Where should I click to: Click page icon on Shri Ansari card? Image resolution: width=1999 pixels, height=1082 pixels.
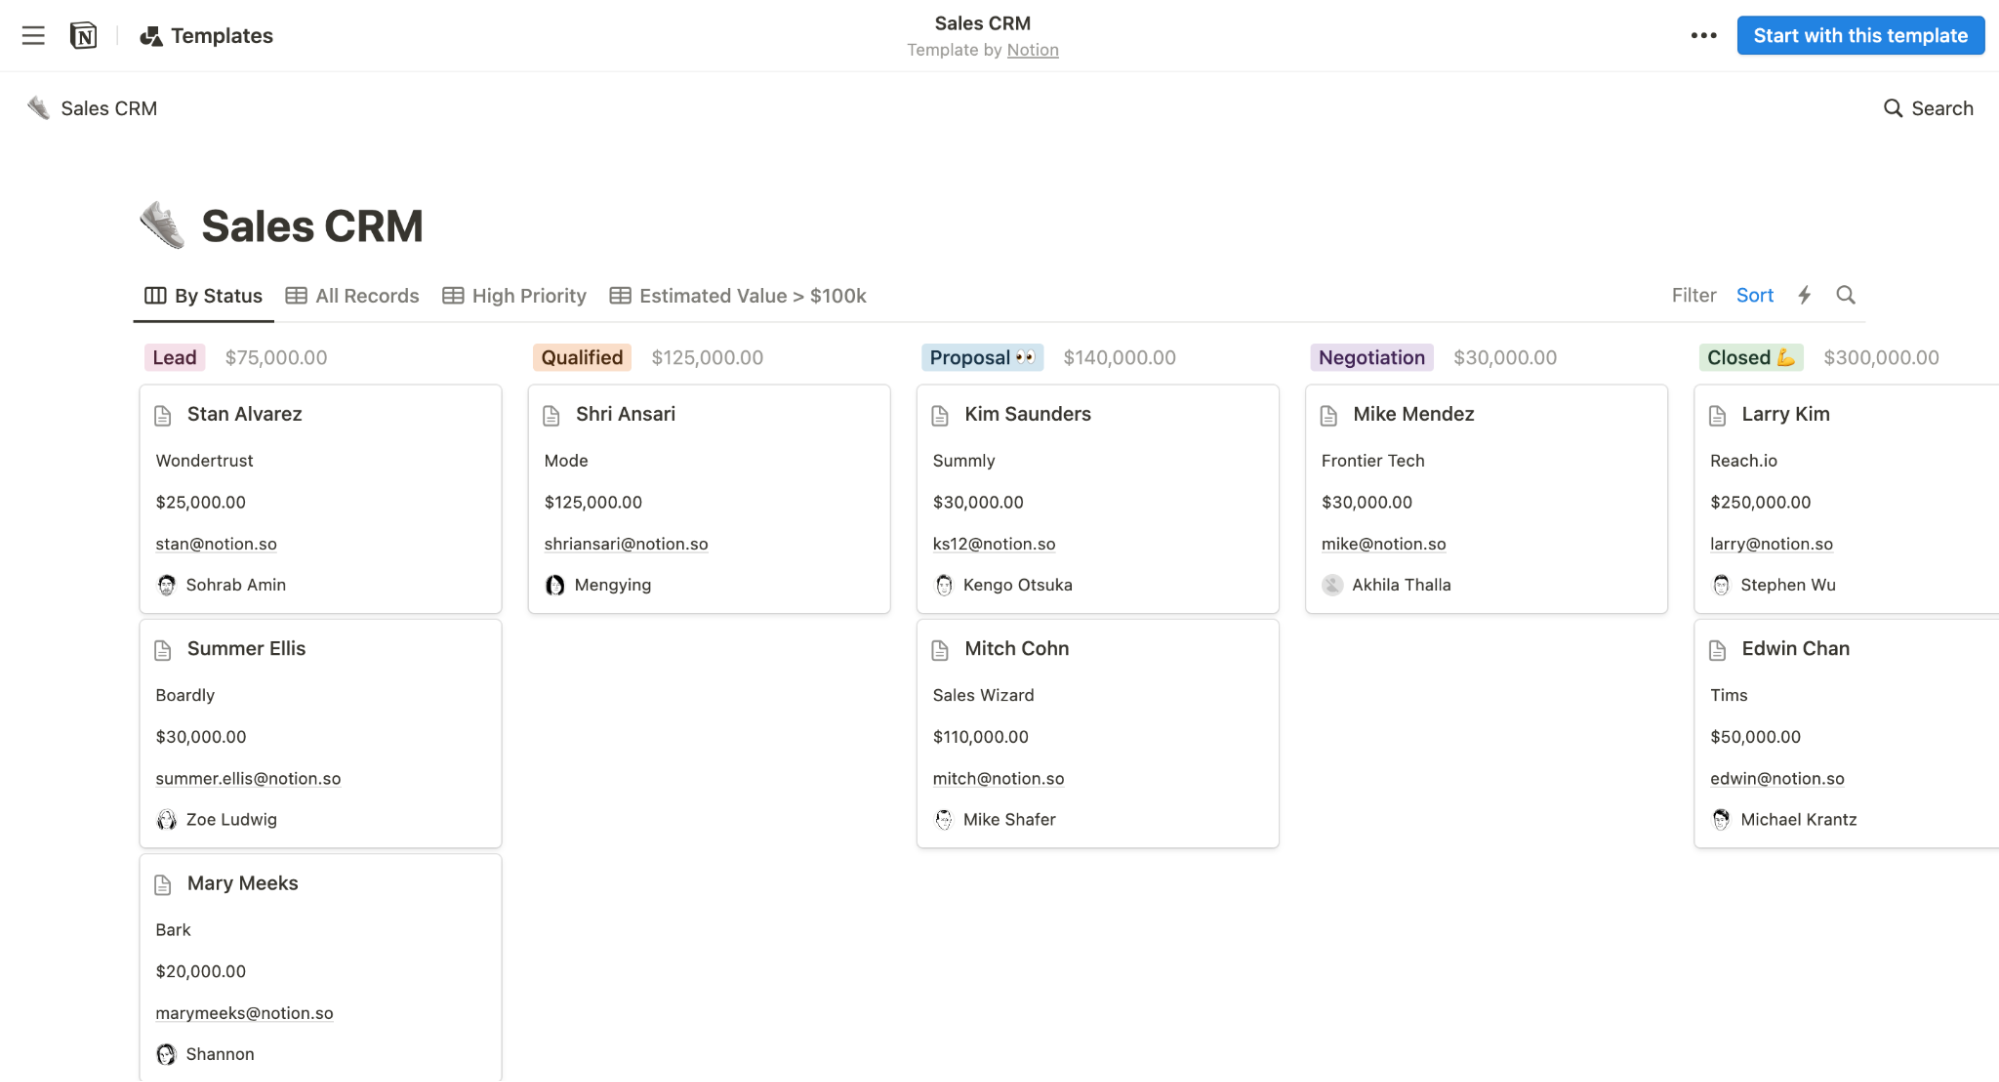pos(551,415)
